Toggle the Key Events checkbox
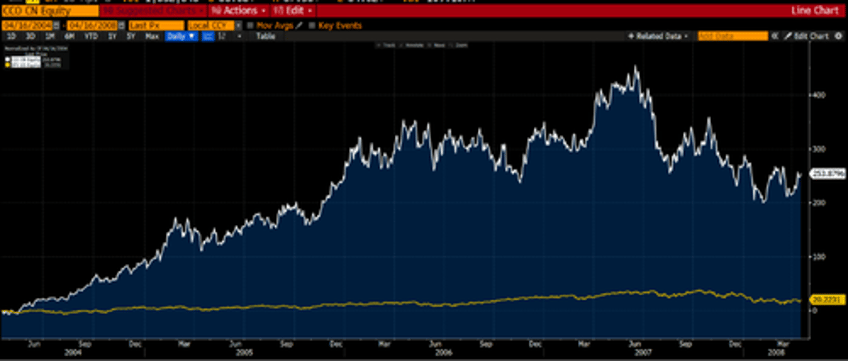This screenshot has height=361, width=848. click(x=312, y=25)
